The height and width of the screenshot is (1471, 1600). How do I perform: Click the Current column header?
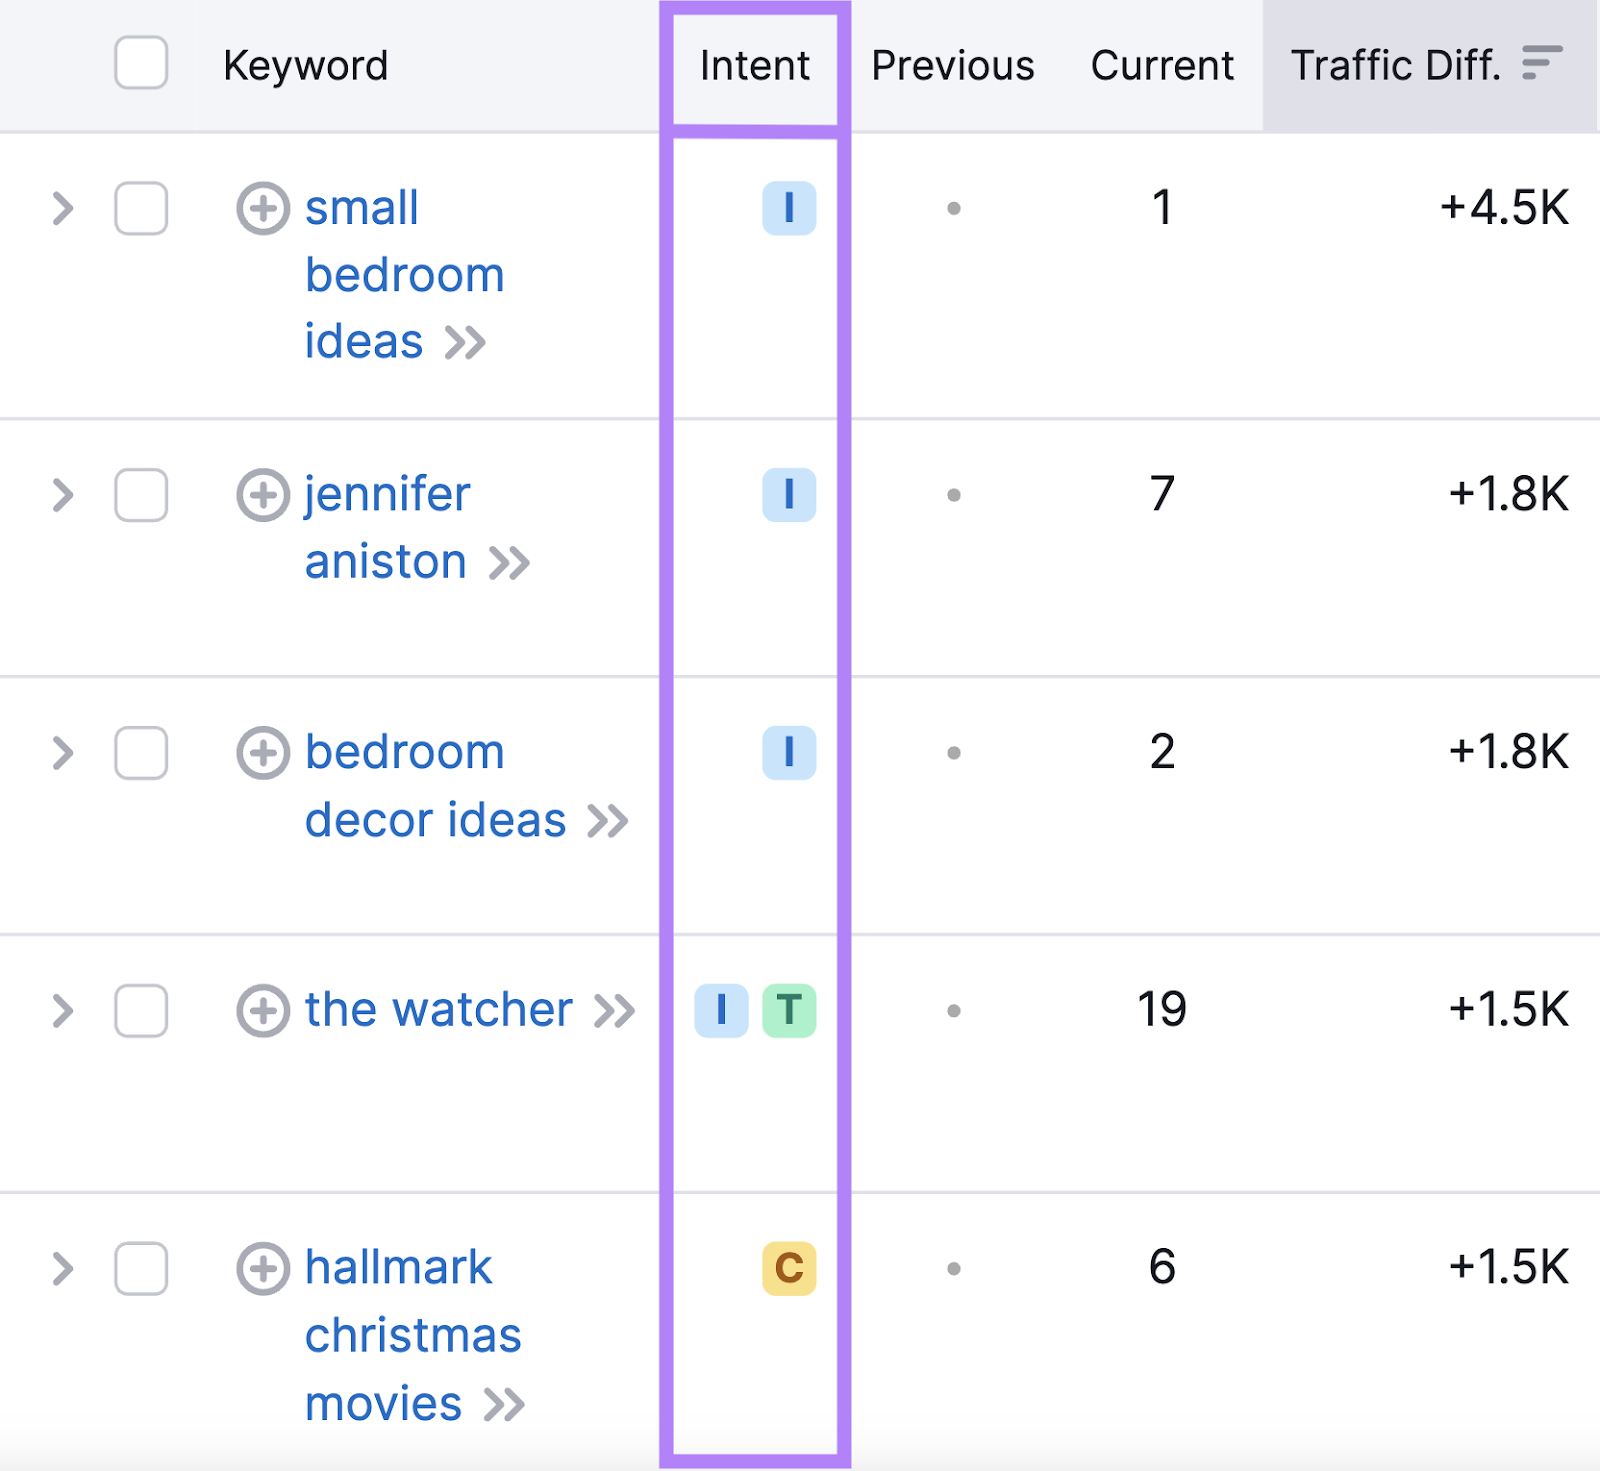point(1161,64)
